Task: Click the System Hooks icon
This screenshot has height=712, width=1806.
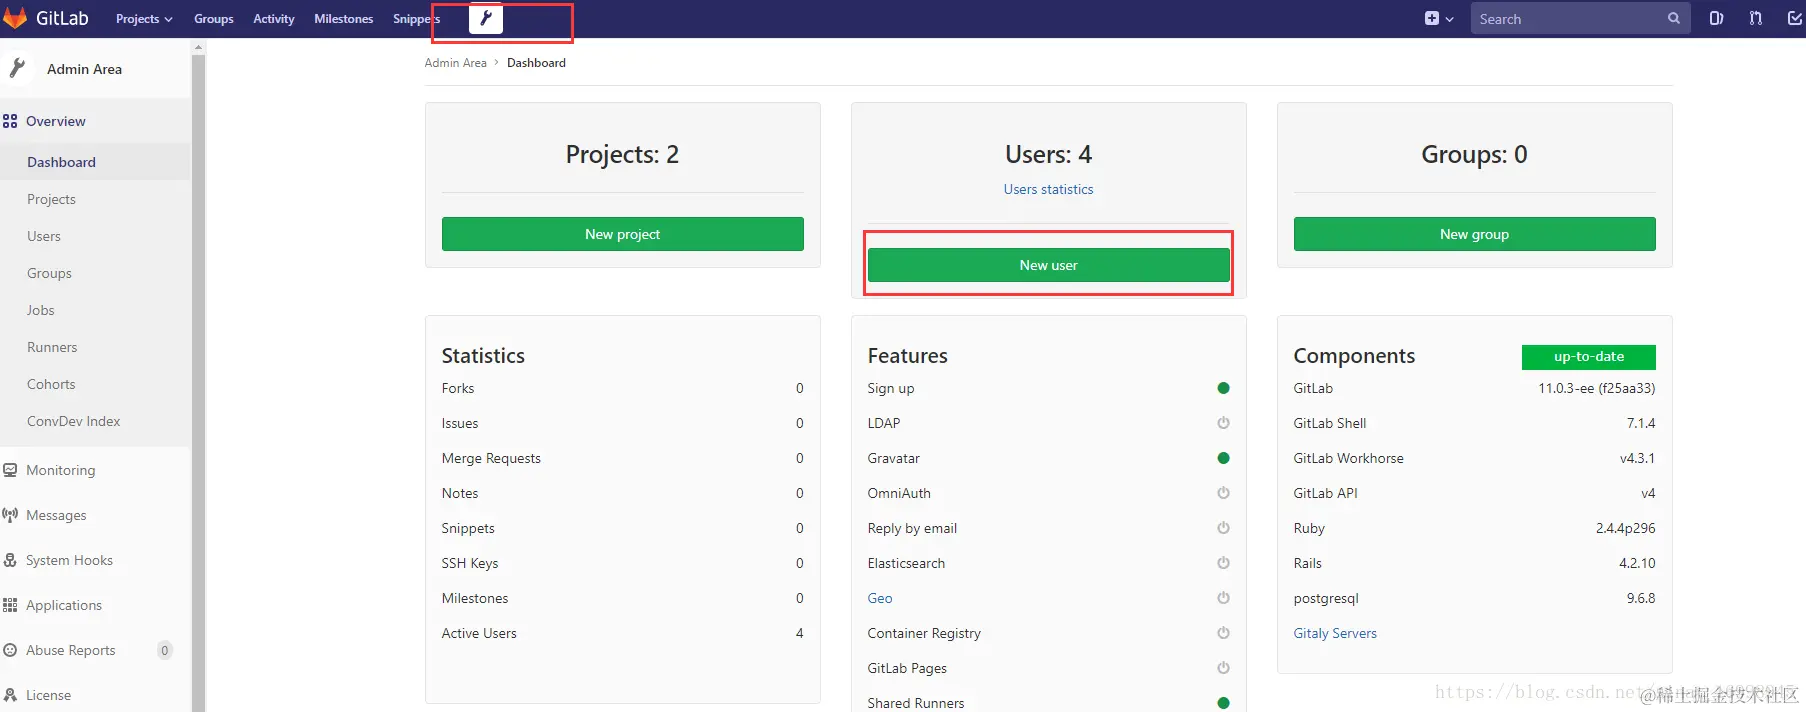Action: [10, 560]
